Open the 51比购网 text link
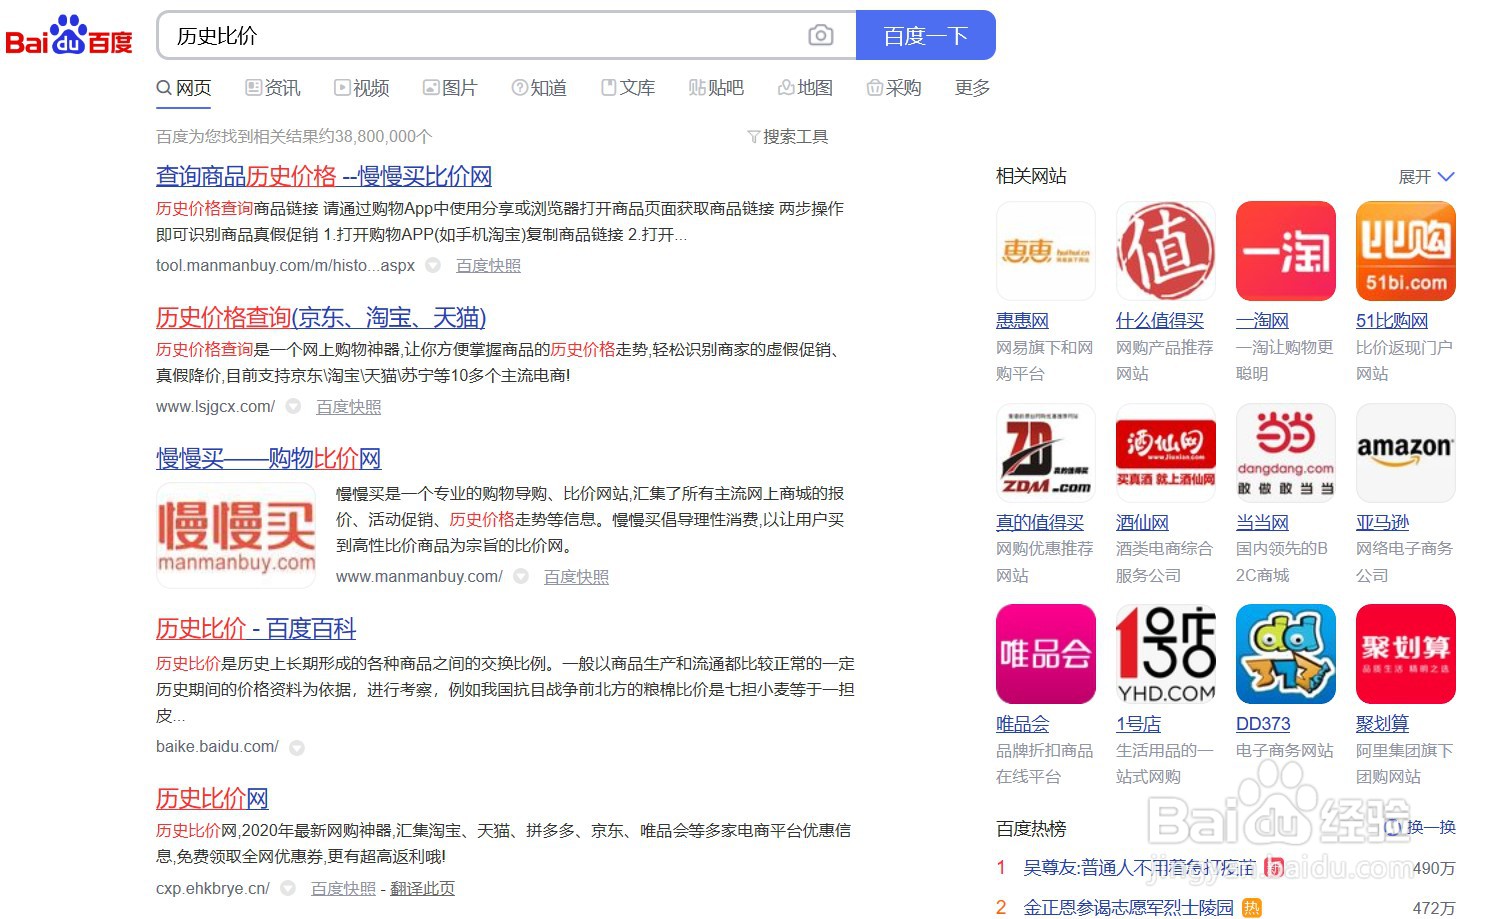The height and width of the screenshot is (919, 1495). point(1392,321)
